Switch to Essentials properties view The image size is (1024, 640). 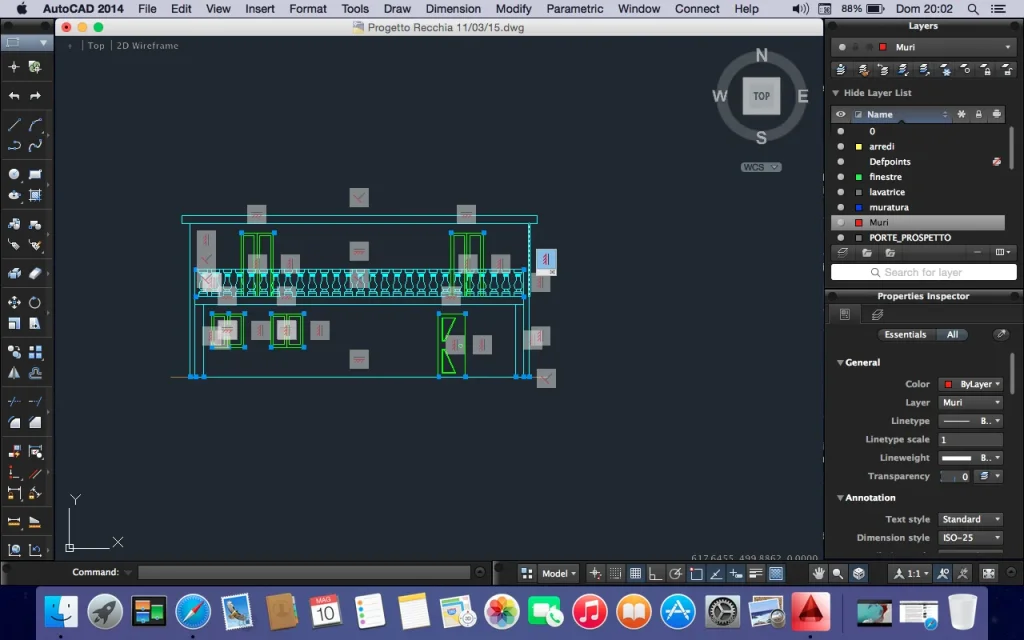coord(905,335)
